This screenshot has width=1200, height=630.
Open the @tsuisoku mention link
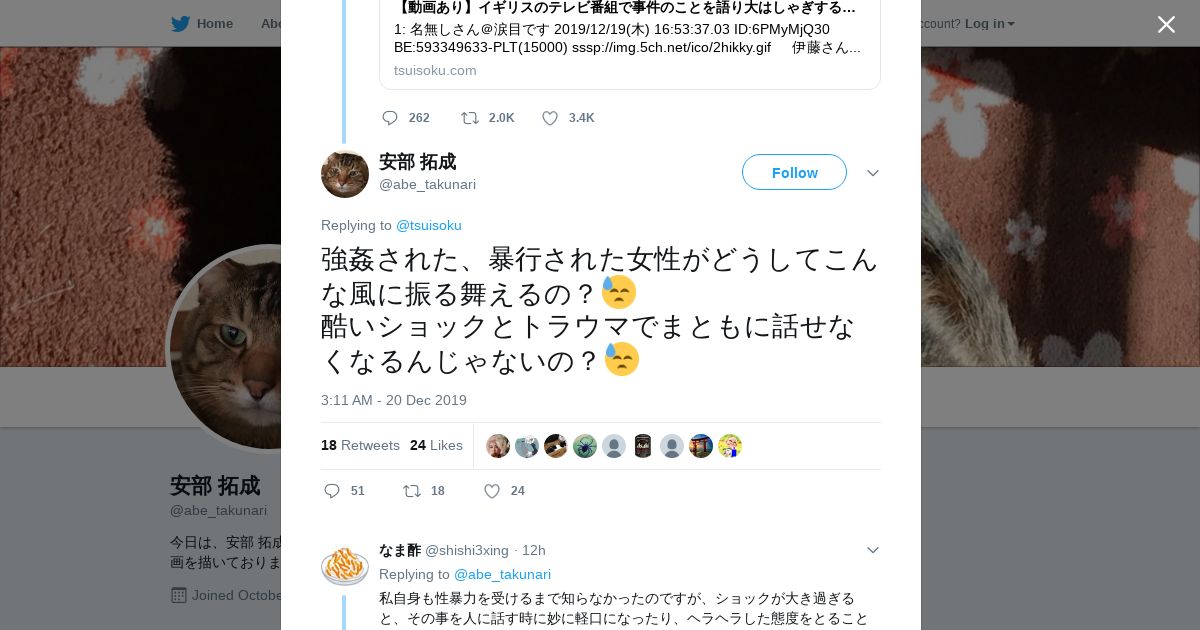429,225
